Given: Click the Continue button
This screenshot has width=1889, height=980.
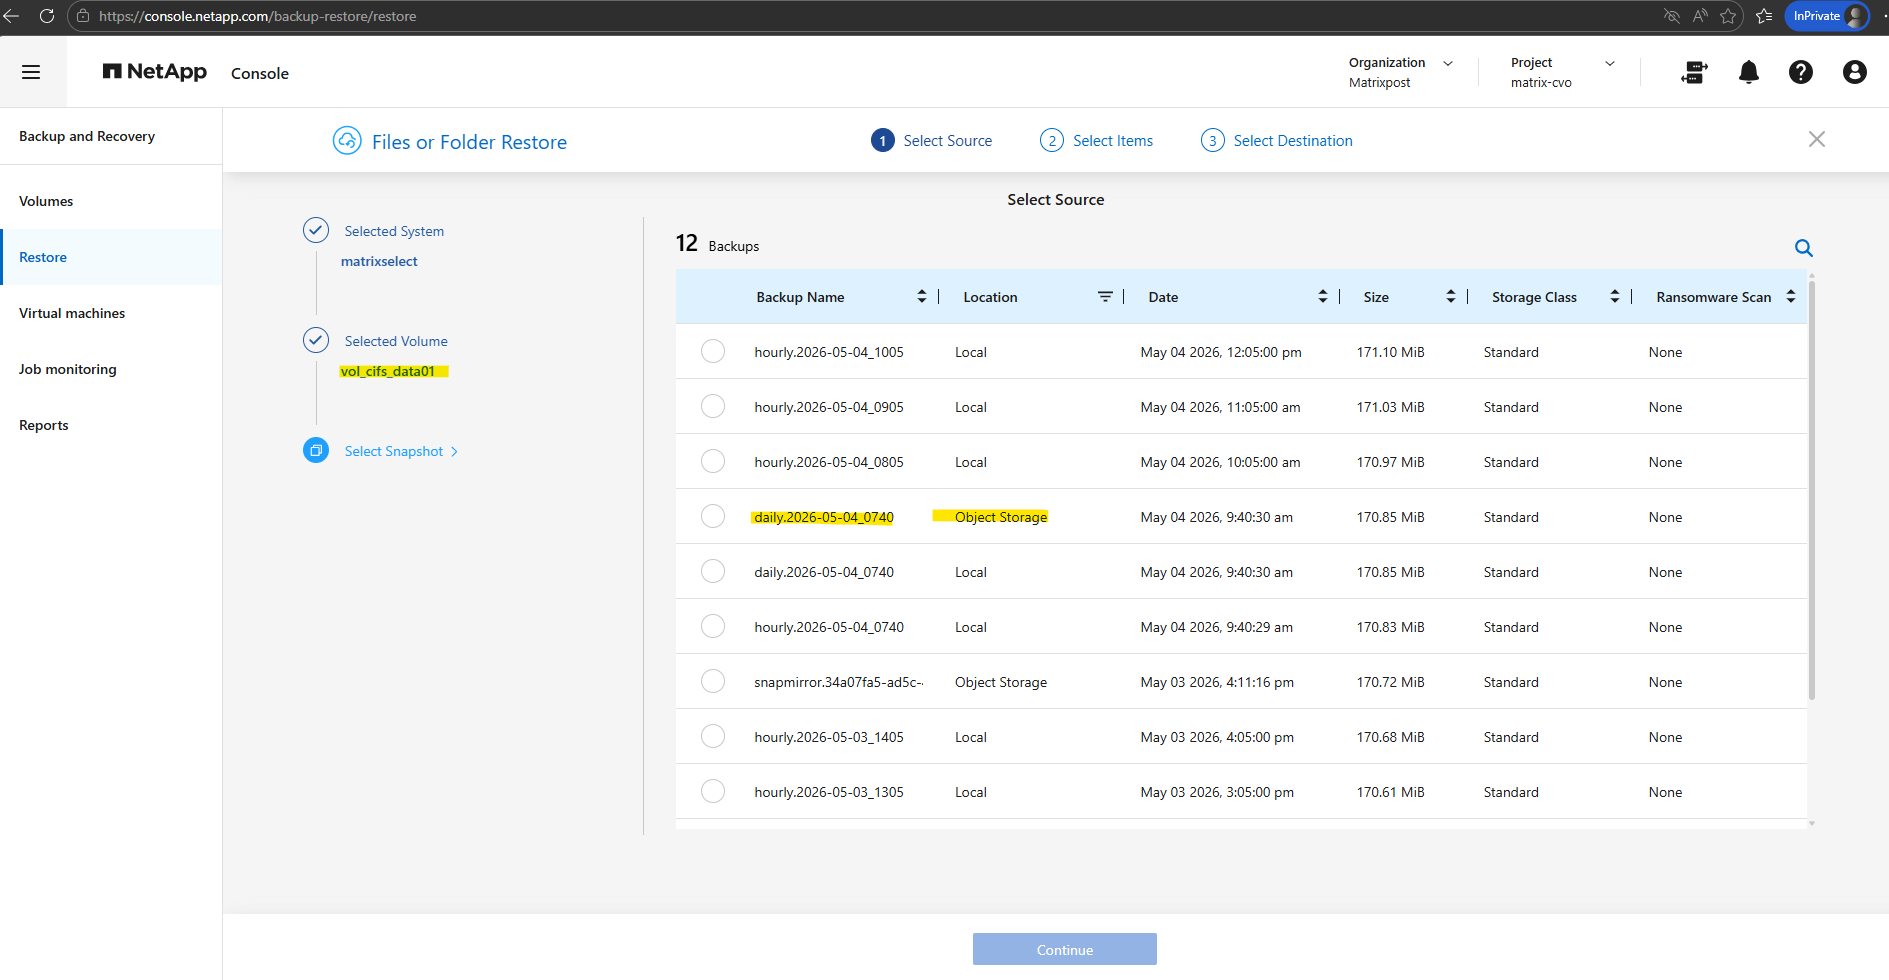Looking at the screenshot, I should pyautogui.click(x=1064, y=949).
